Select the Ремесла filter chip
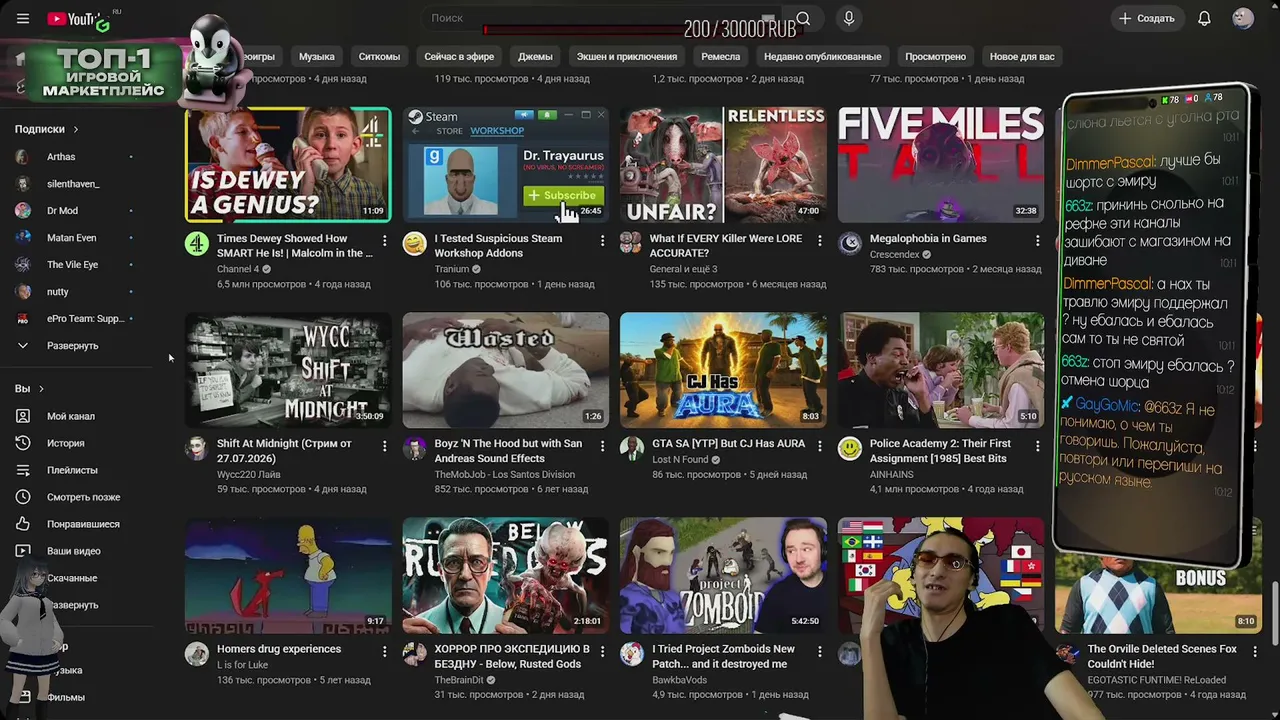 tap(720, 57)
